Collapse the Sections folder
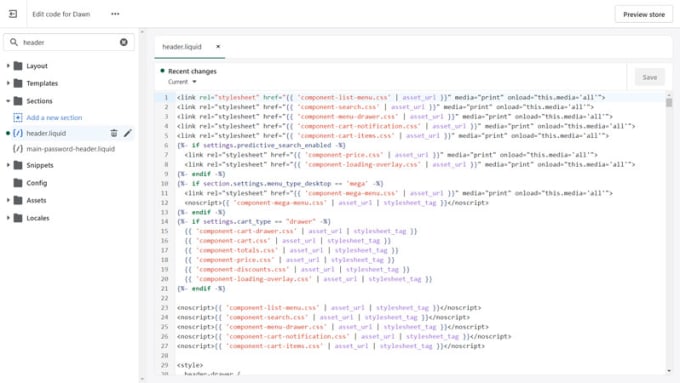This screenshot has height=383, width=680. 8,101
